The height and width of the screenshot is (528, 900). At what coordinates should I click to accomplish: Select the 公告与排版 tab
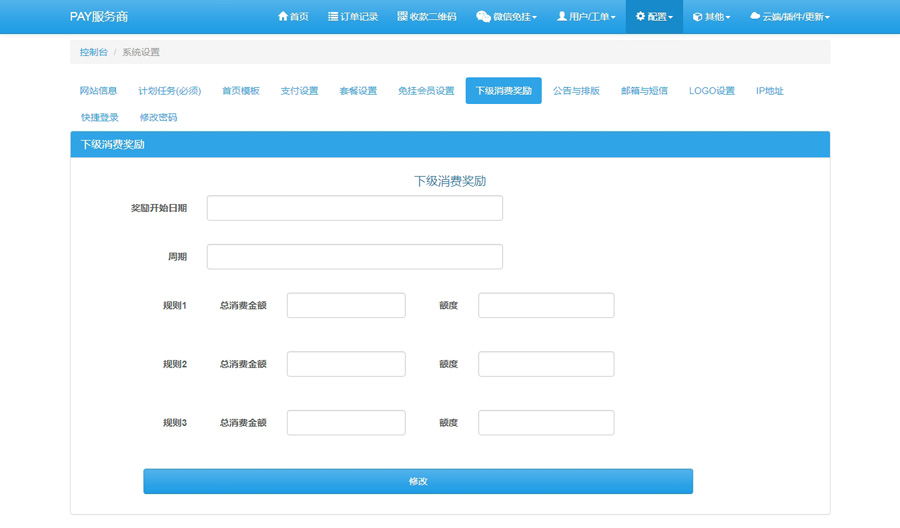(576, 91)
